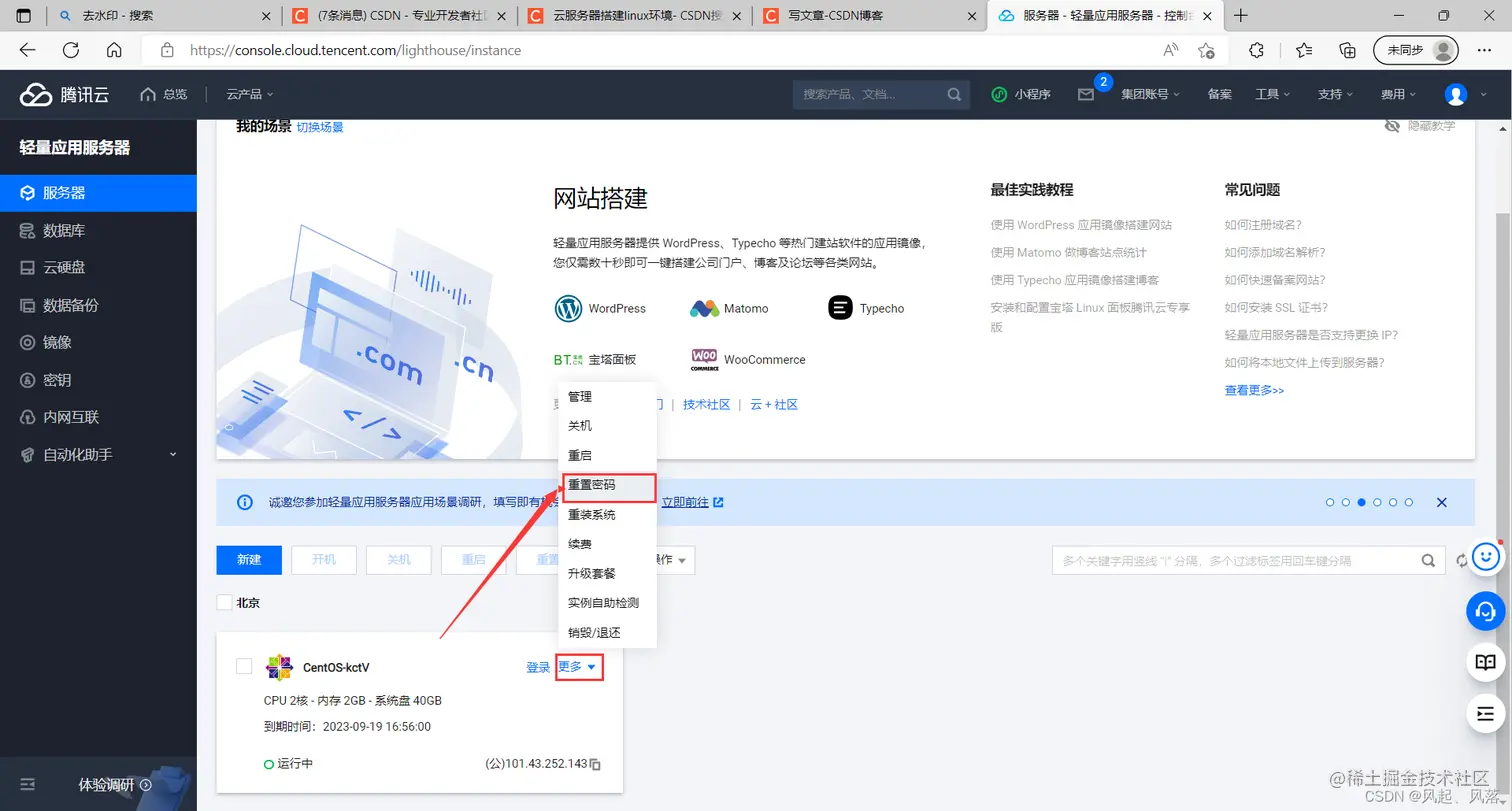Choose 重置密码 from the context menu
The width and height of the screenshot is (1512, 811).
click(590, 485)
